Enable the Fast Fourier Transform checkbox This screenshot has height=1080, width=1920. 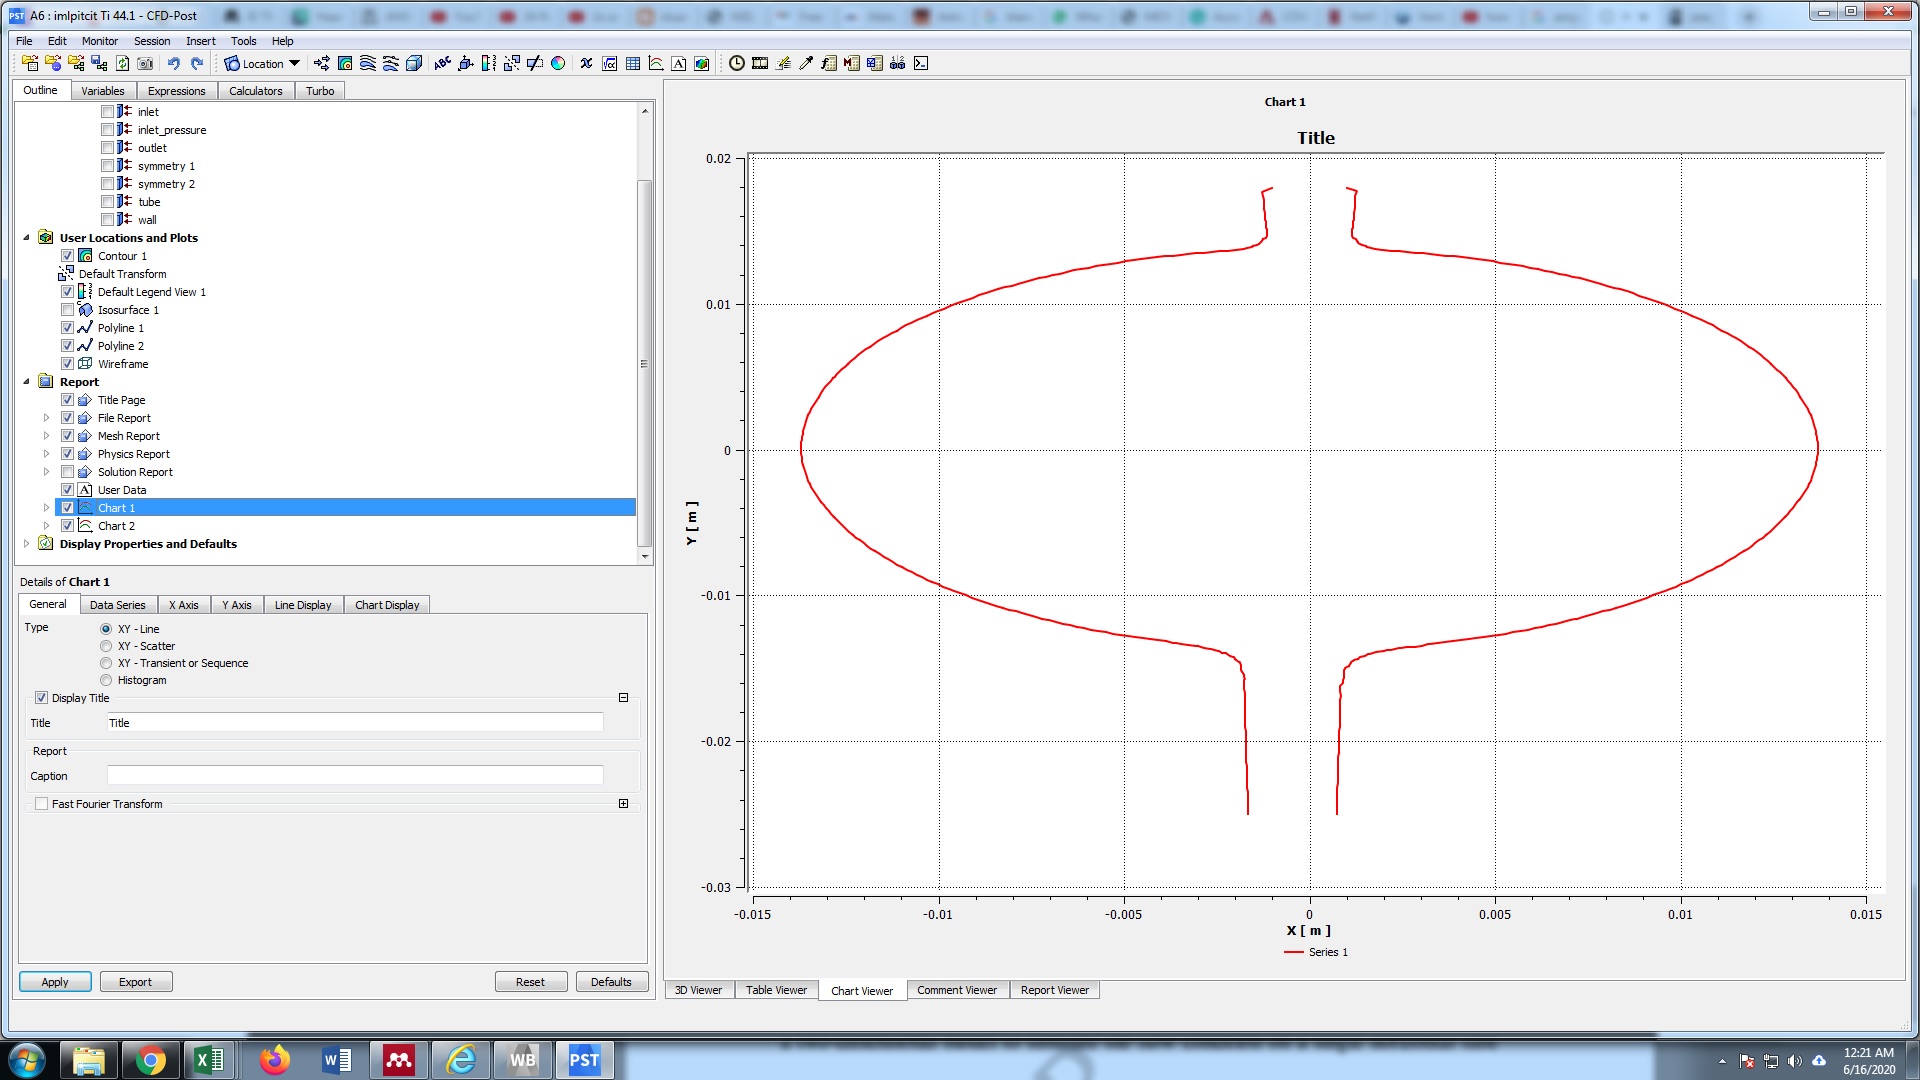[x=42, y=804]
